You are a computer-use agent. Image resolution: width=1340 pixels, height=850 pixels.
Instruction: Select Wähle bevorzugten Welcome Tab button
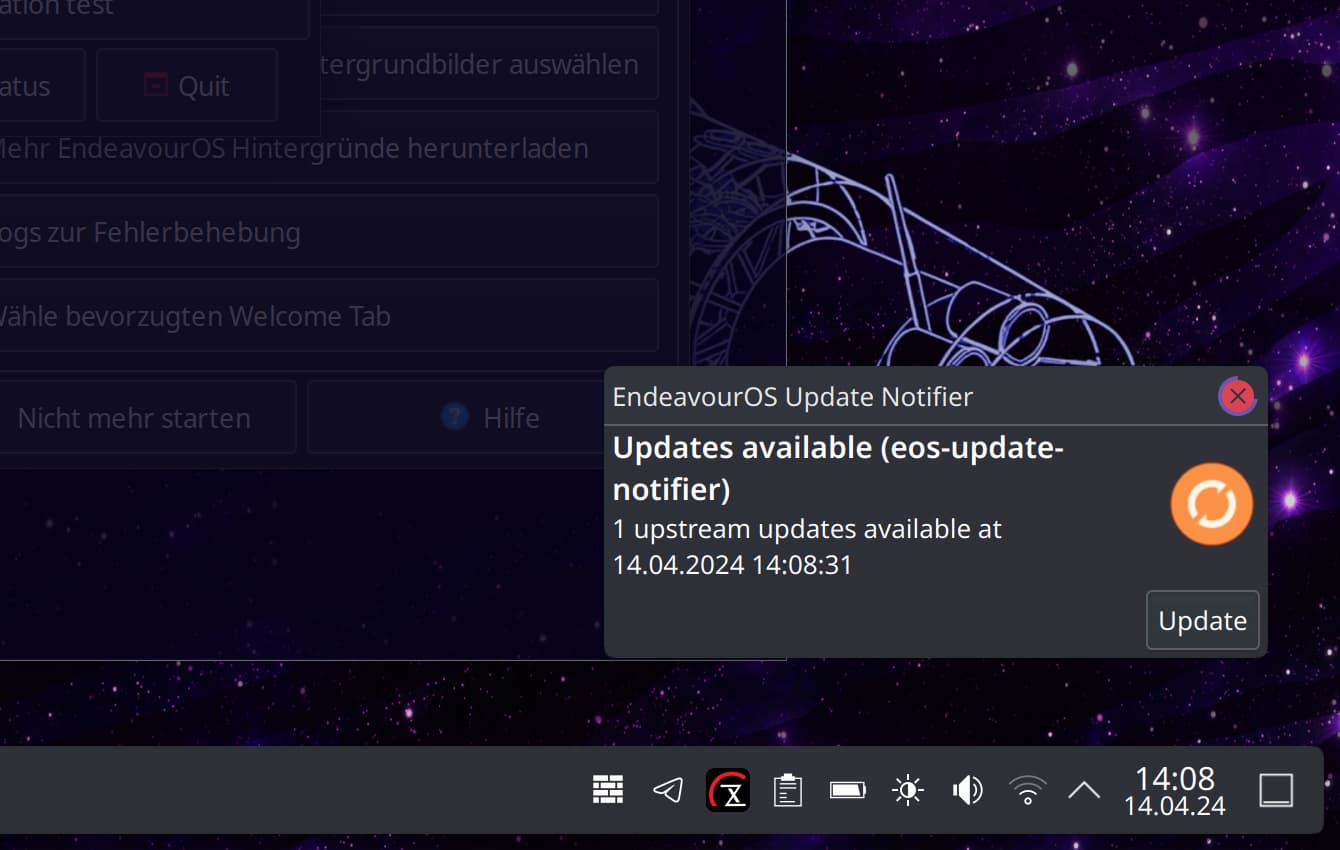pyautogui.click(x=329, y=316)
